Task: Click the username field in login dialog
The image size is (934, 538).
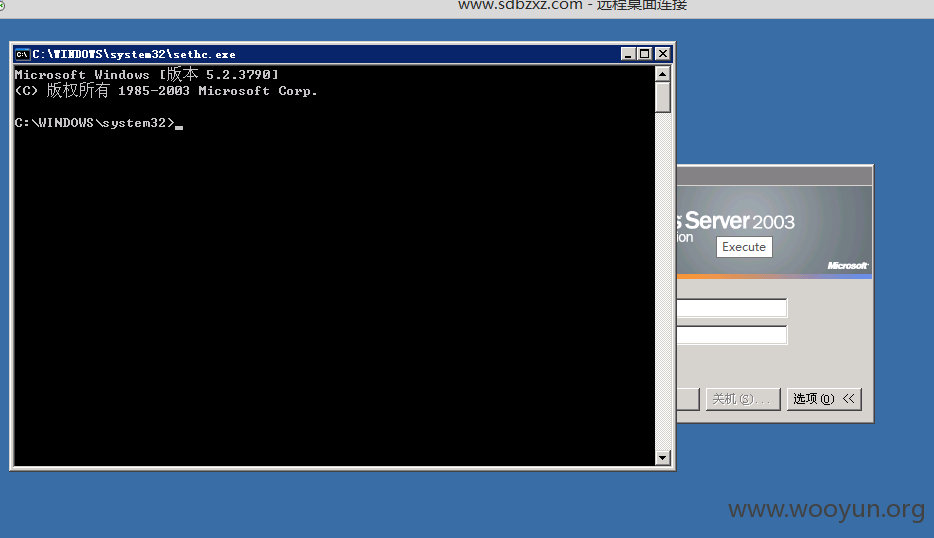Action: (x=731, y=308)
